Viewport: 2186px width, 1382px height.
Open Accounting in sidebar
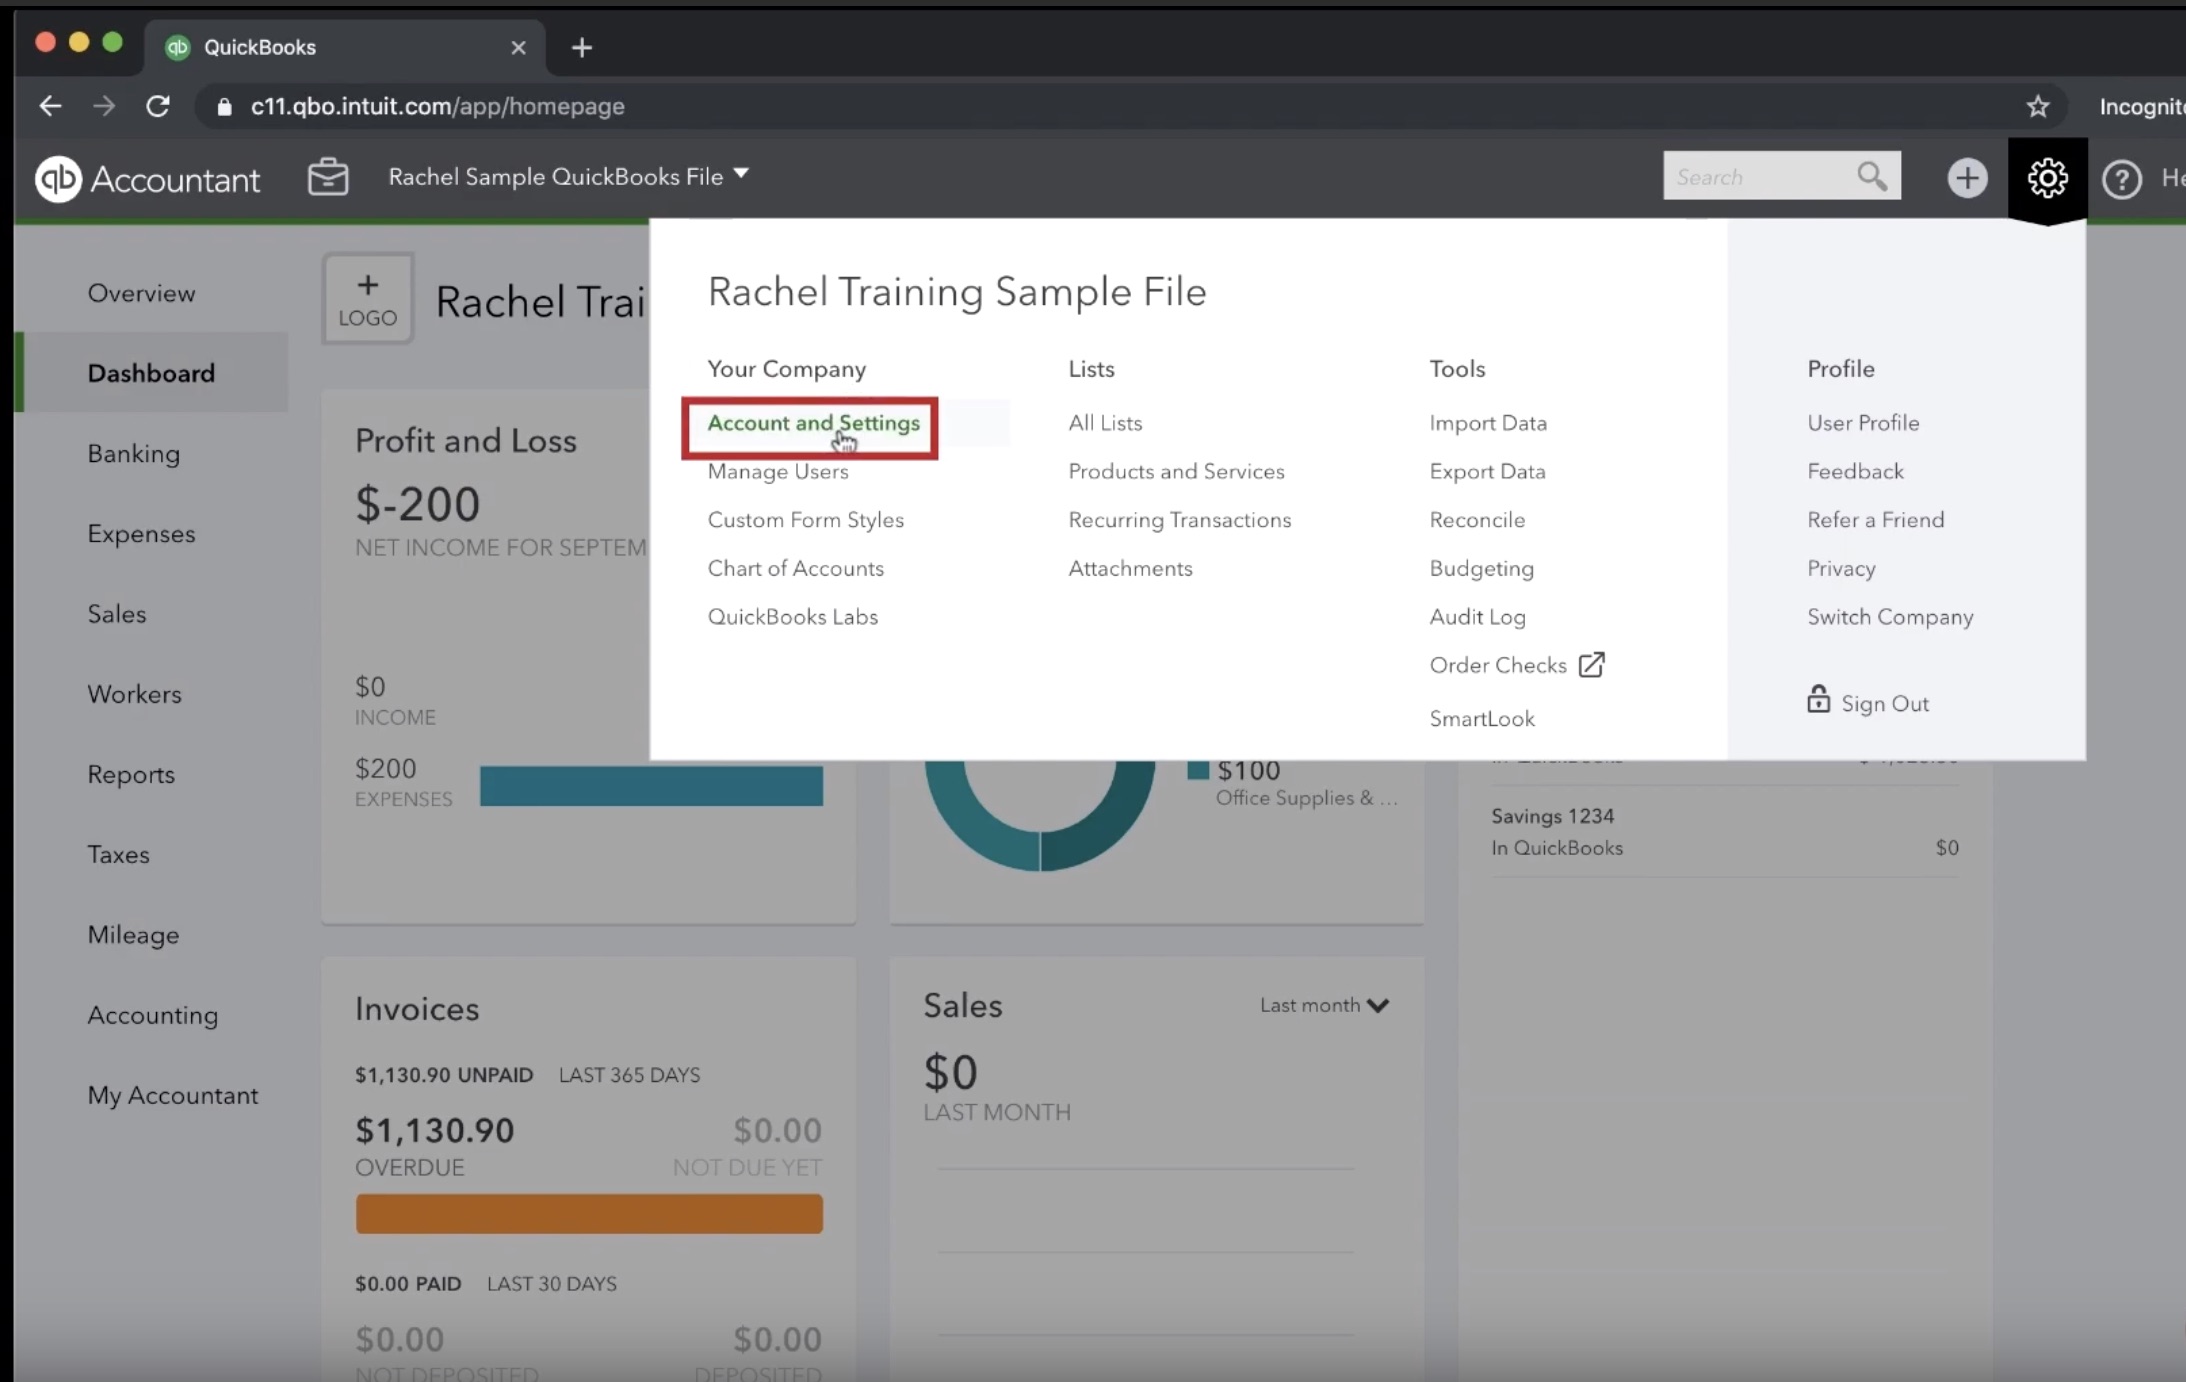click(152, 1015)
